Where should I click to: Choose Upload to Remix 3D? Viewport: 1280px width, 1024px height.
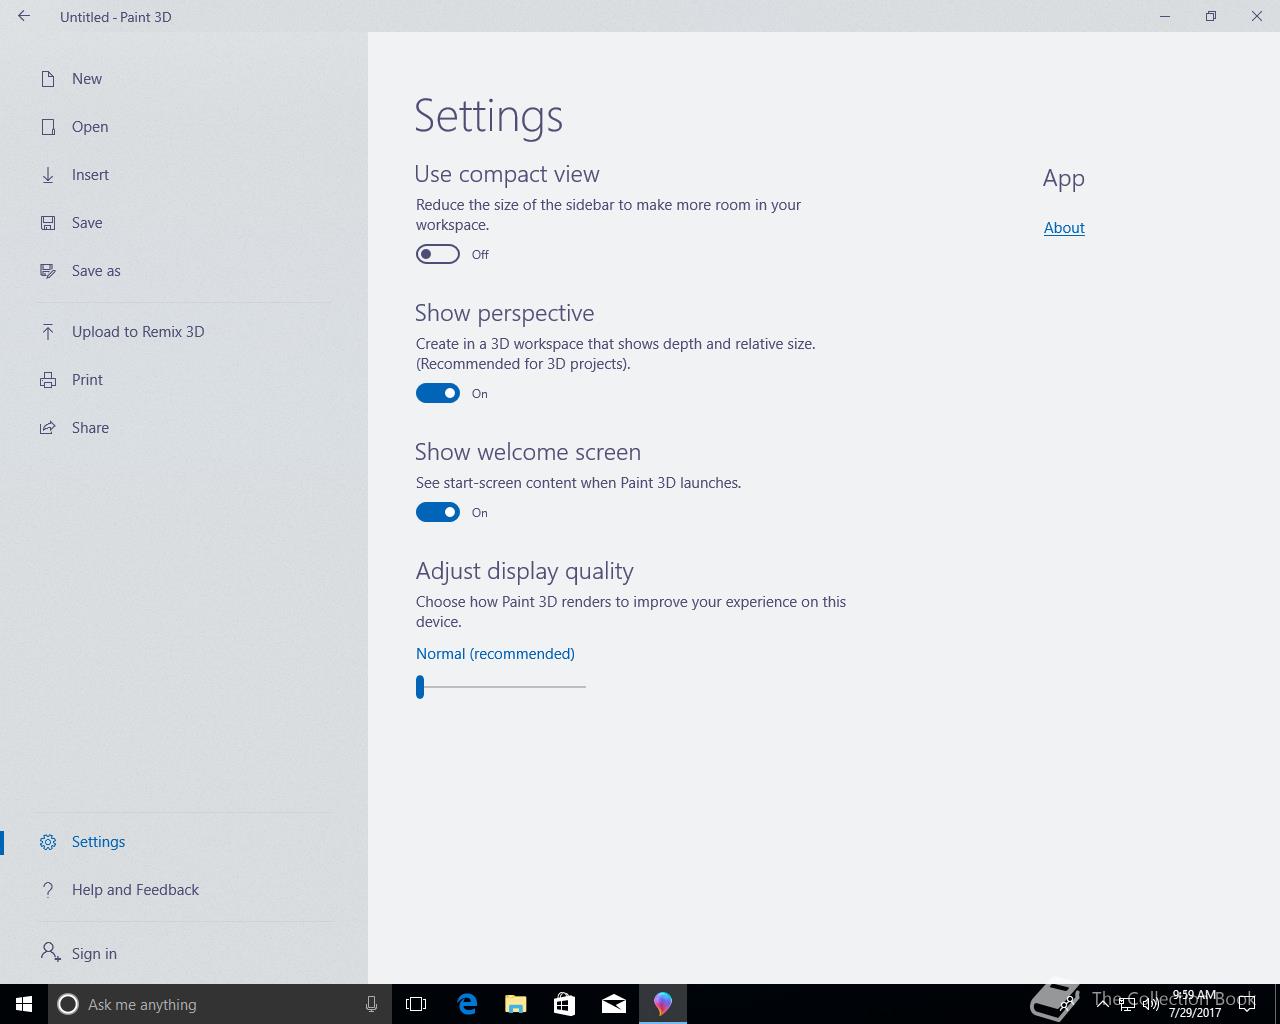(184, 332)
